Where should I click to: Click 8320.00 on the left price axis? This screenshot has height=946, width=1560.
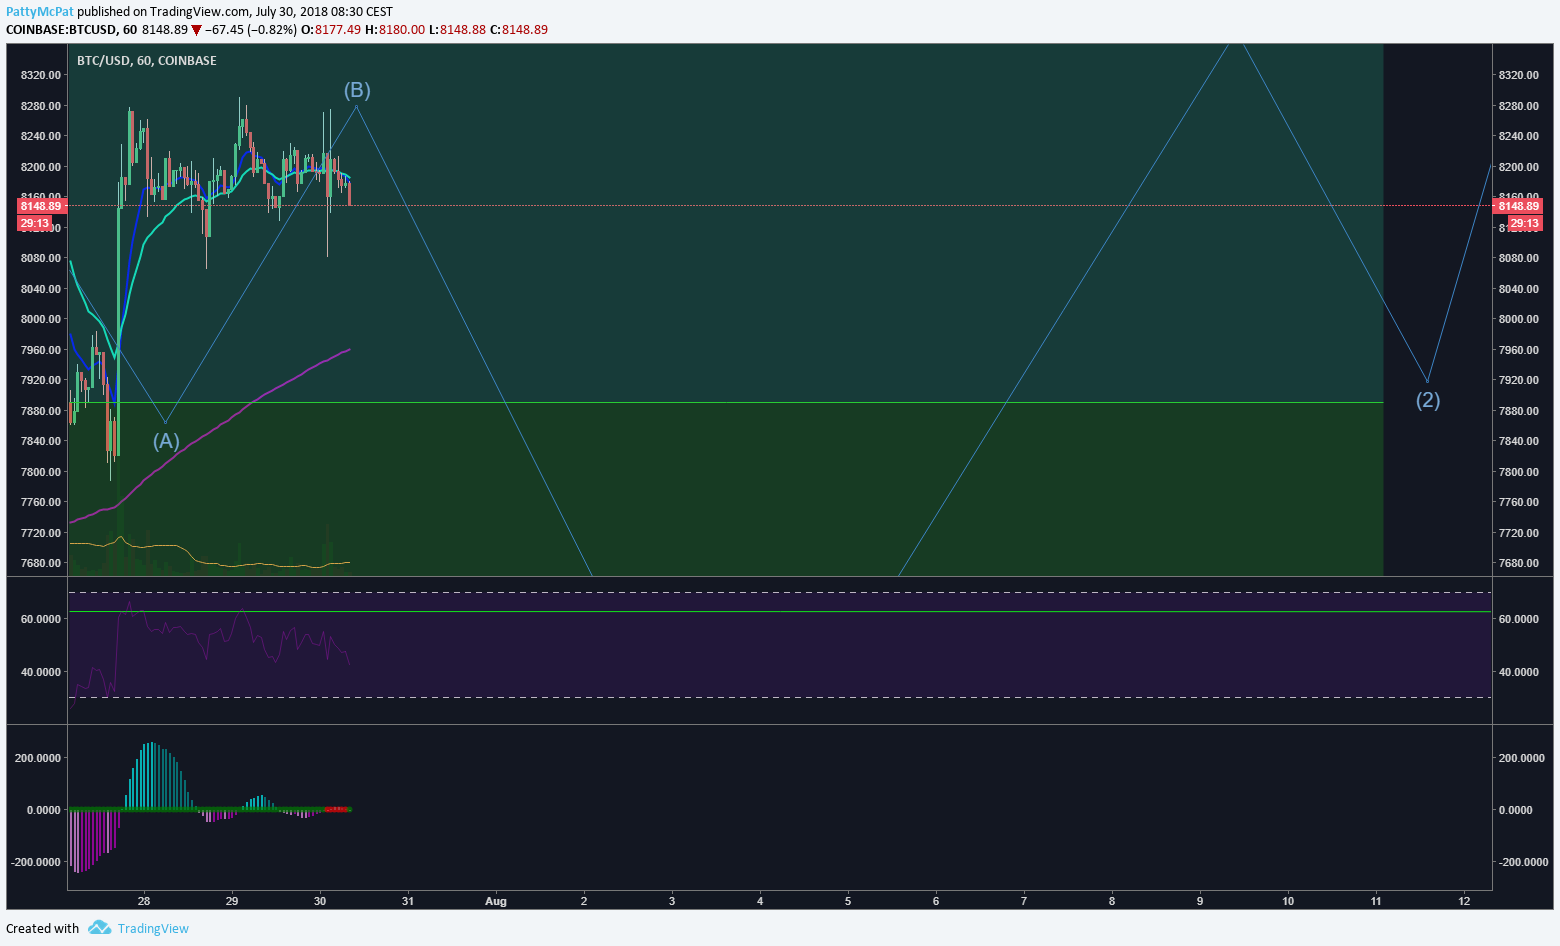point(40,75)
